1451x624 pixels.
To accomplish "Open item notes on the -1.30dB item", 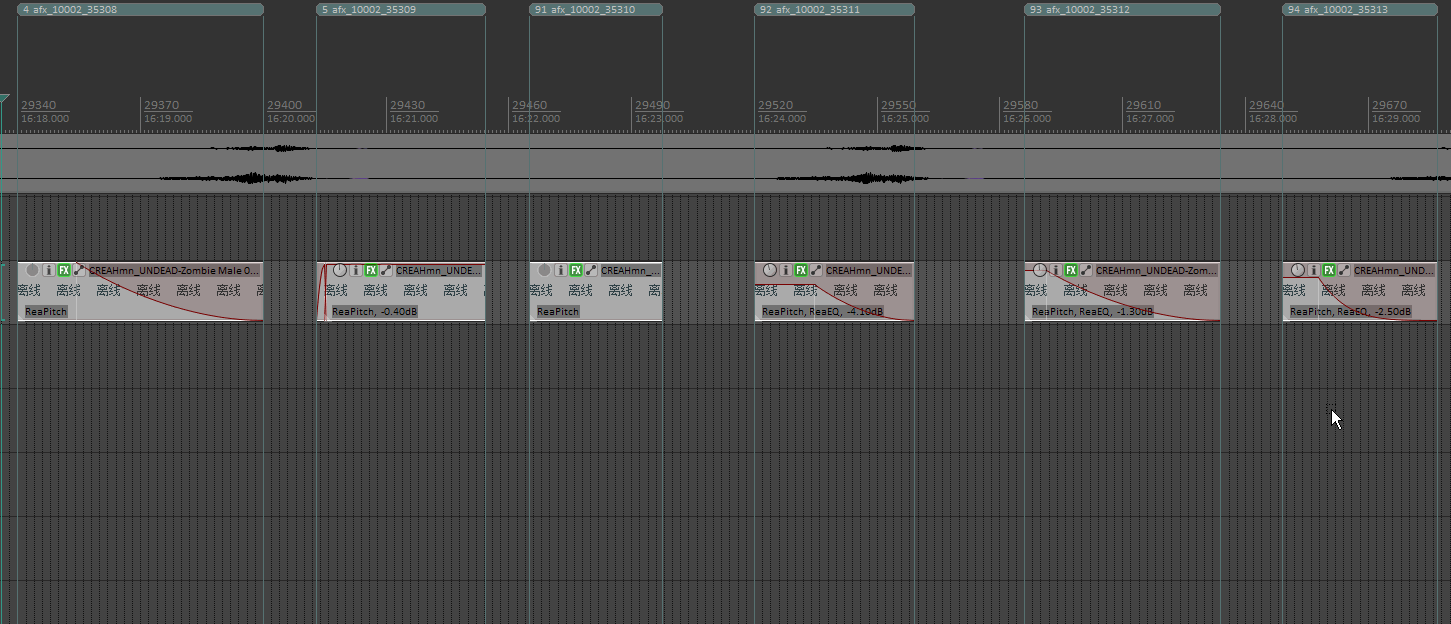I will [1056, 270].
